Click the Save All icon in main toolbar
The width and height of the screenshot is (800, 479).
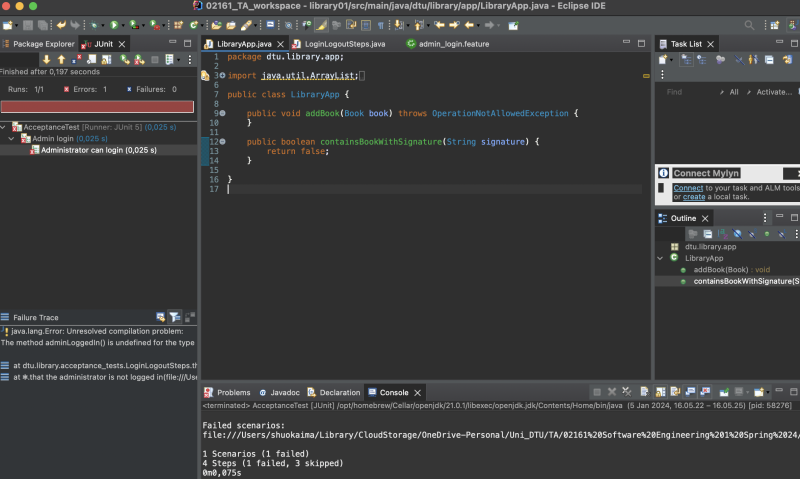coord(43,25)
